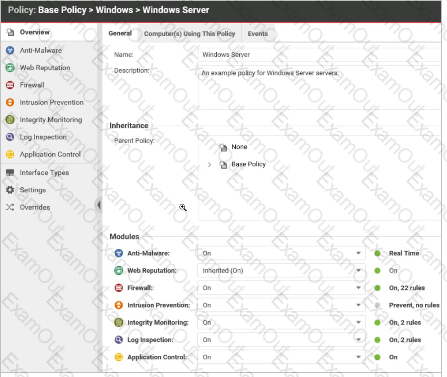Click Integrity Monitoring 'On, 2 rules' status

(x=405, y=322)
